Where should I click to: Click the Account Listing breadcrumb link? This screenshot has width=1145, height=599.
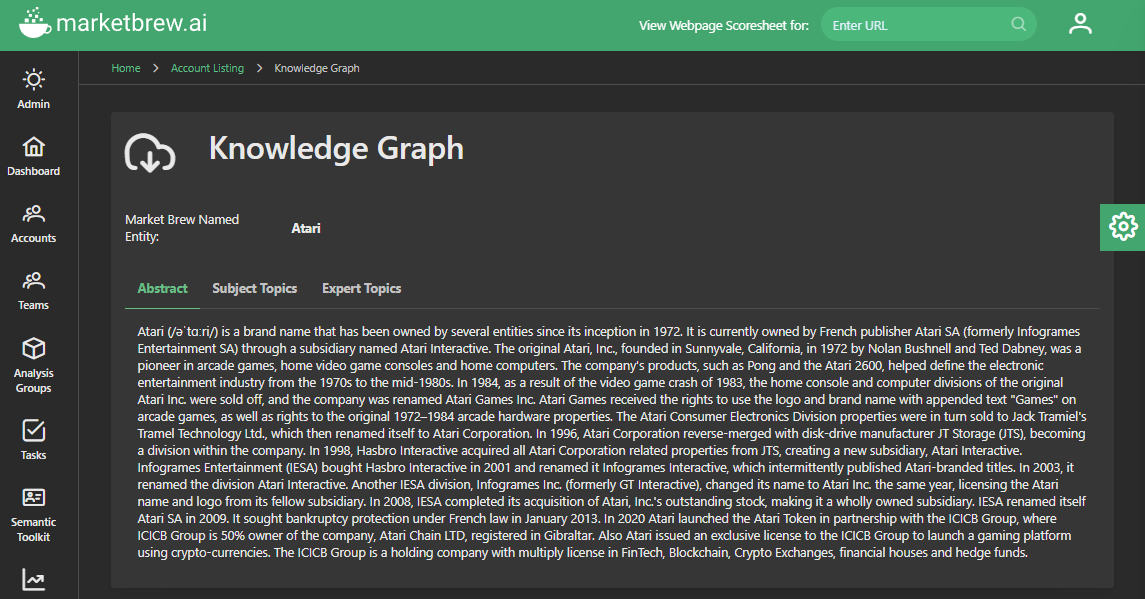(207, 68)
